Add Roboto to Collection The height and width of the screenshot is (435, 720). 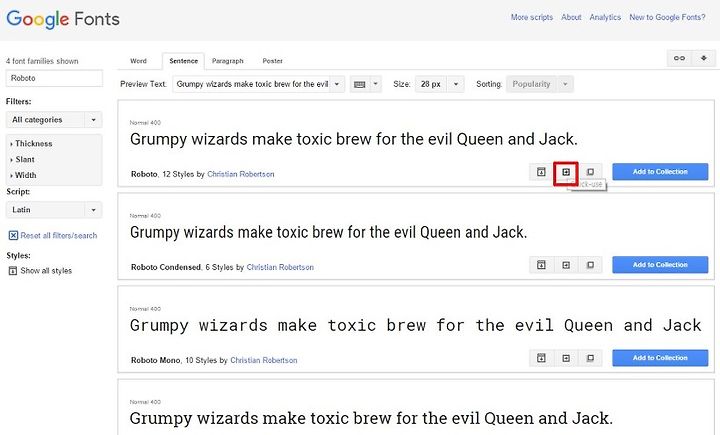[660, 172]
